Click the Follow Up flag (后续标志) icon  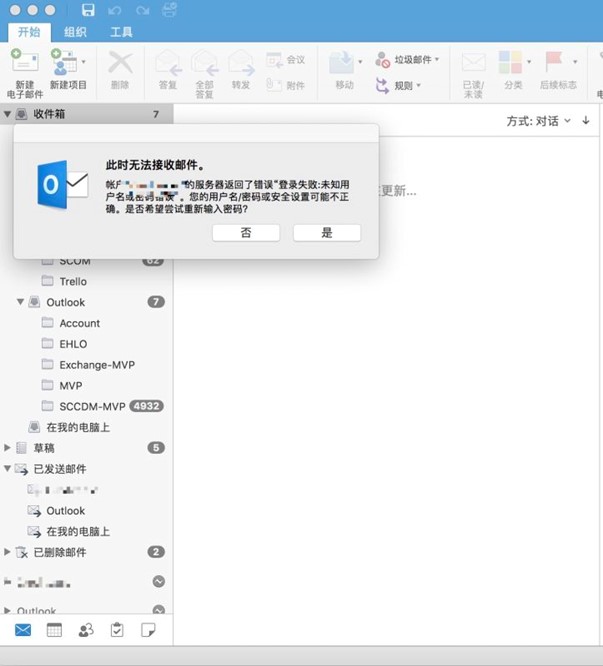pyautogui.click(x=554, y=62)
